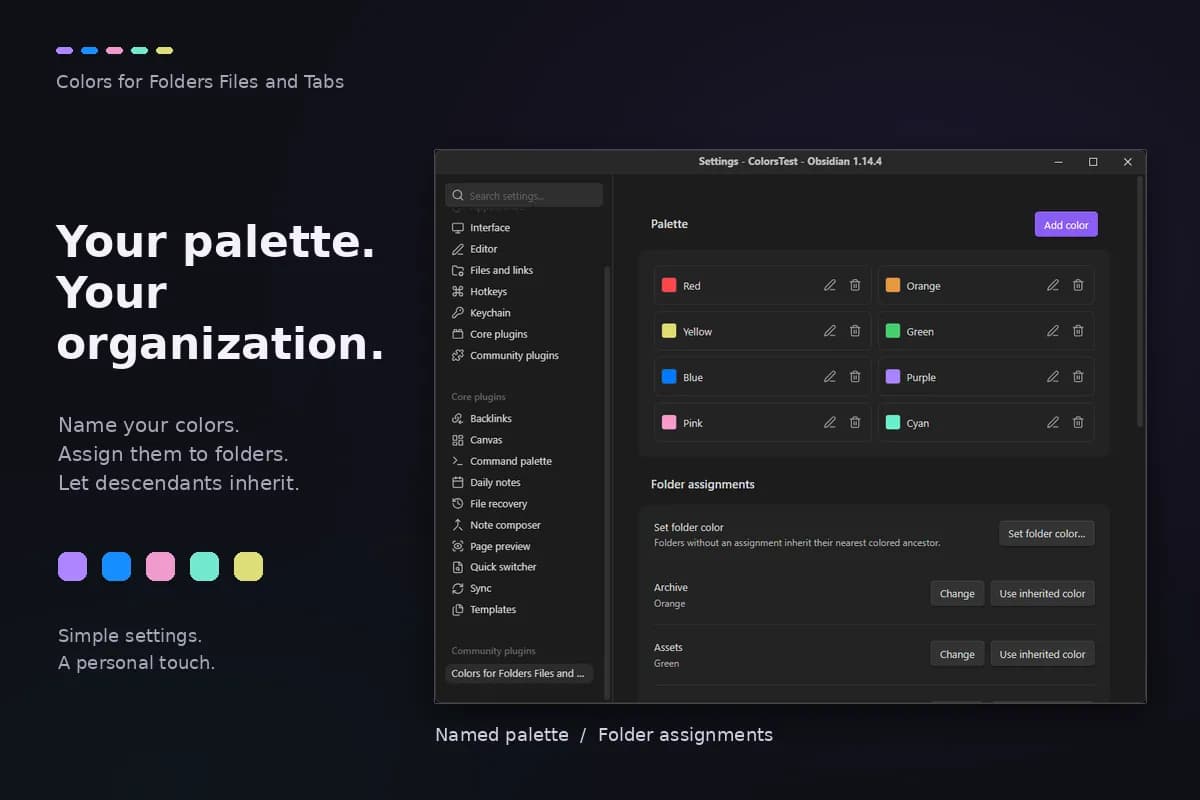
Task: Change the Assets folder color
Action: 957,654
